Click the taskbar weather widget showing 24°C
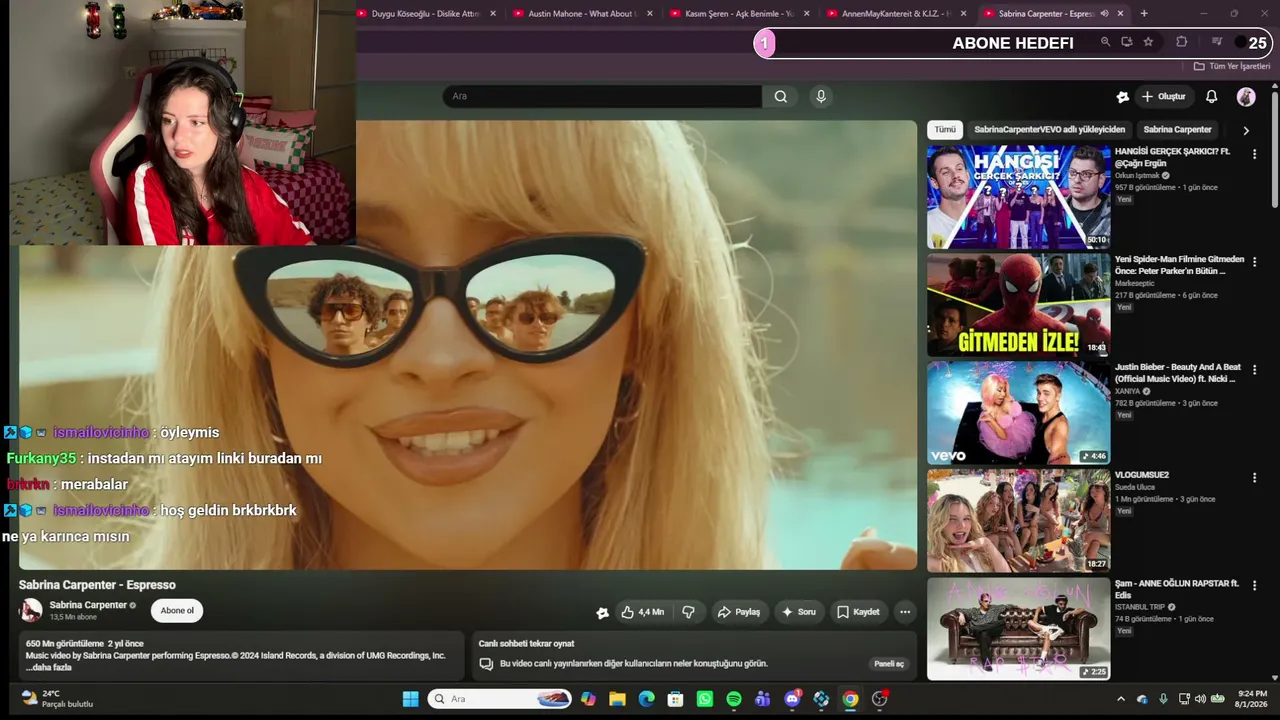 tap(58, 699)
